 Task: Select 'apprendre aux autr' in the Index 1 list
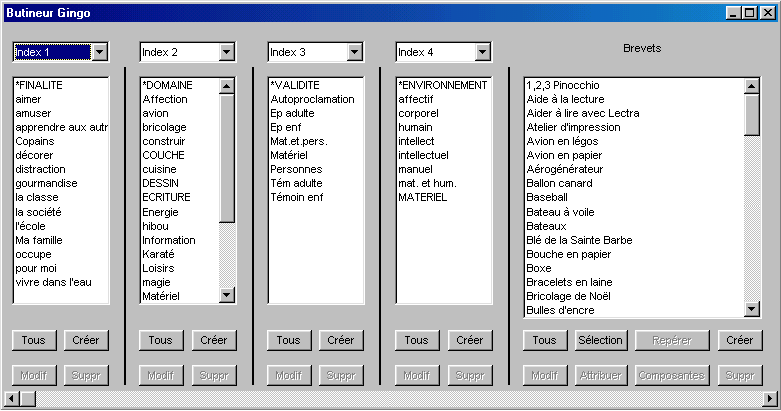click(61, 128)
